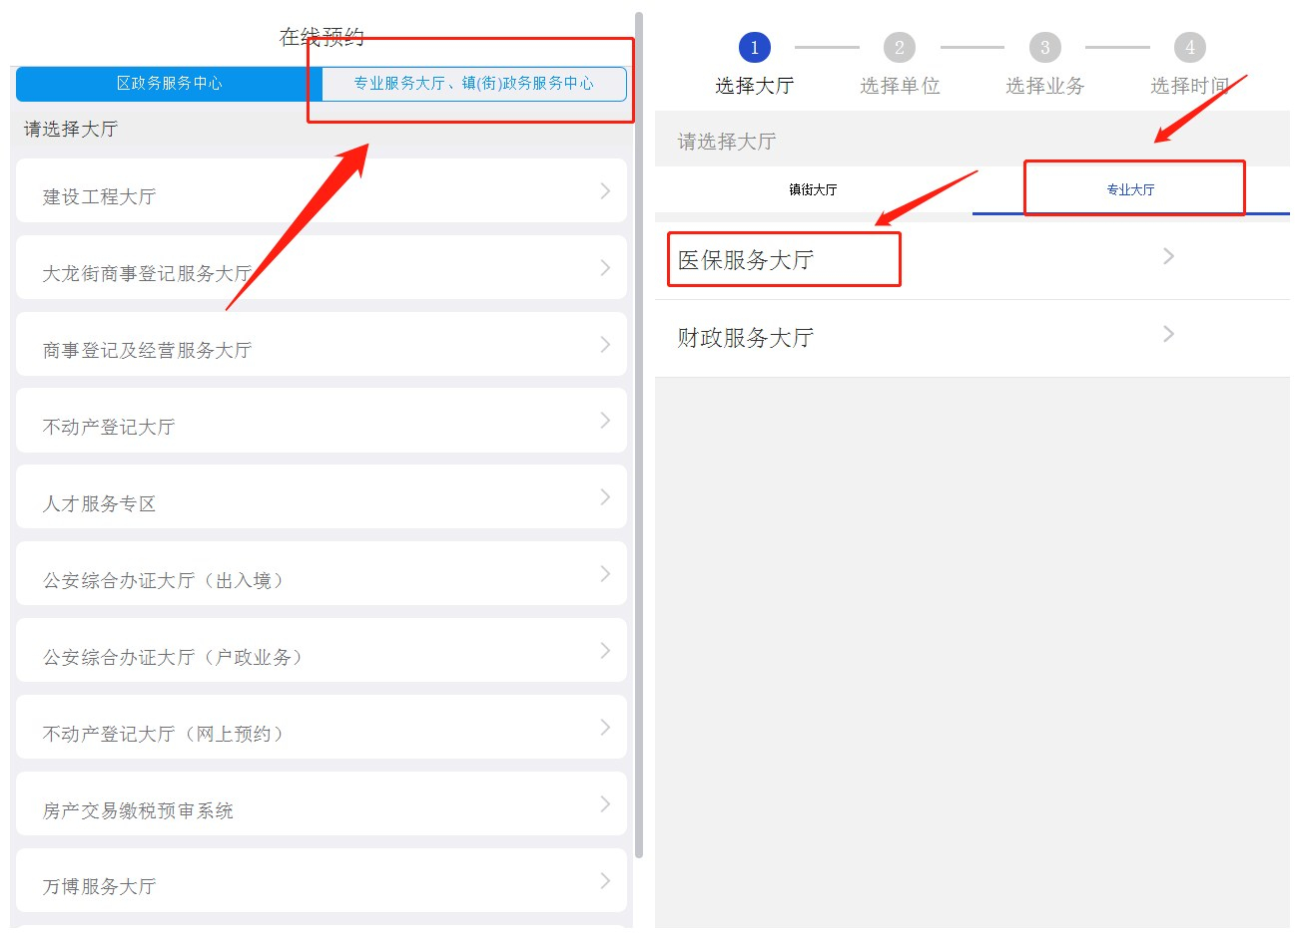The height and width of the screenshot is (938, 1300).
Task: Click step 1 circle 选择大厅
Action: coord(754,47)
